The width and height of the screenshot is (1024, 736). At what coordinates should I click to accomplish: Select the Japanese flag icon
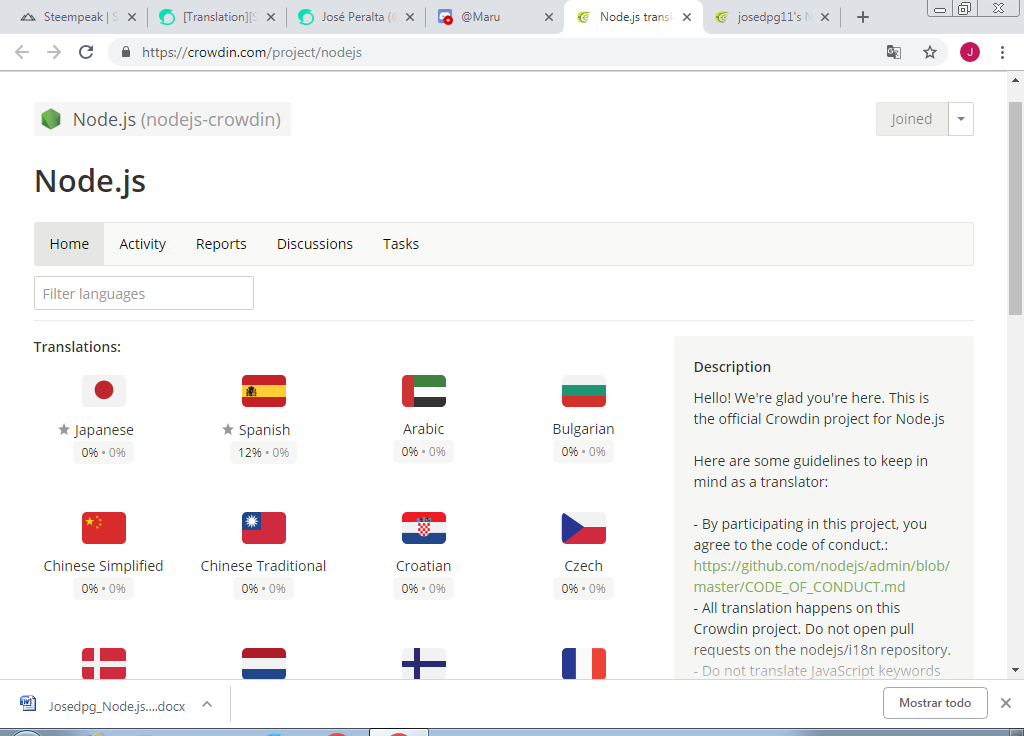[104, 391]
